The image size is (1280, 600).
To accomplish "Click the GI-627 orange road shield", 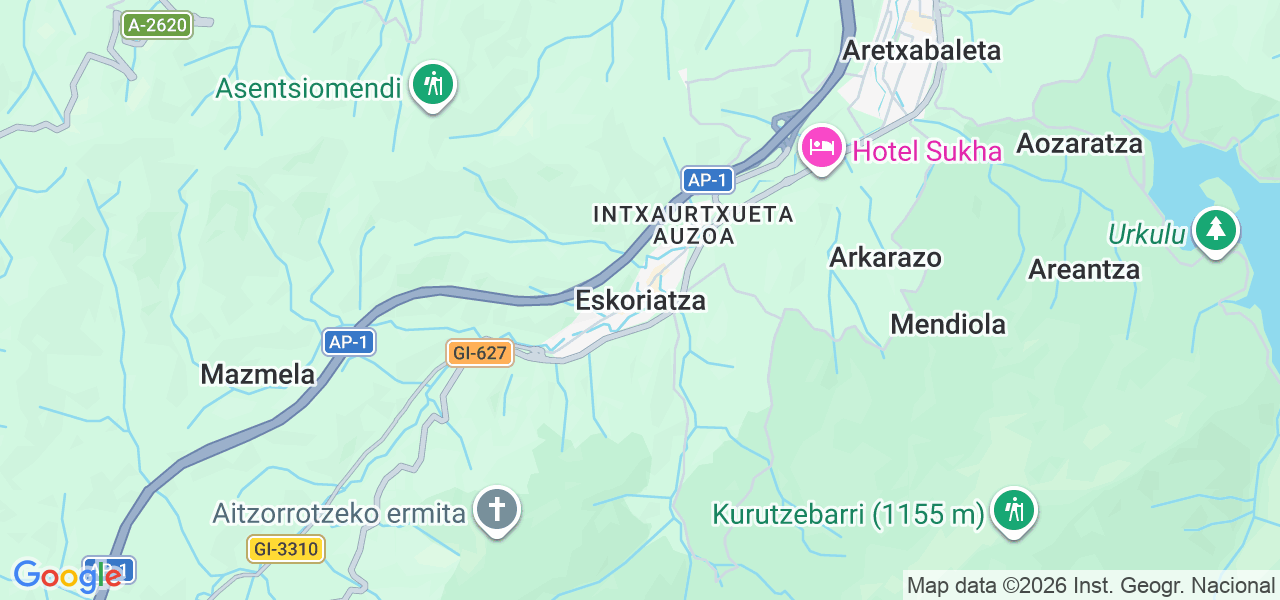I will [x=480, y=353].
